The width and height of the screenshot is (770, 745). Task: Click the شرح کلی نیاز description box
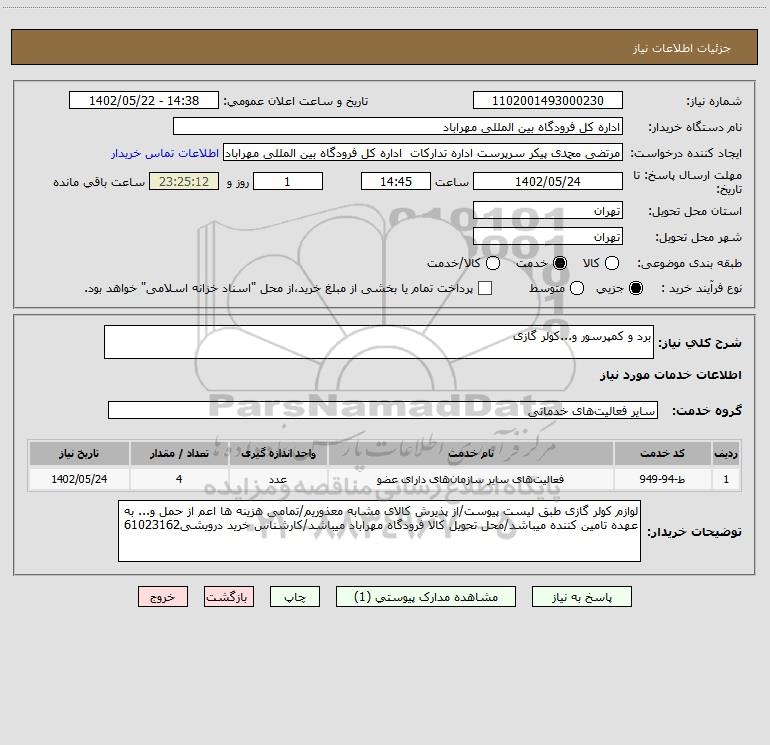coord(379,342)
